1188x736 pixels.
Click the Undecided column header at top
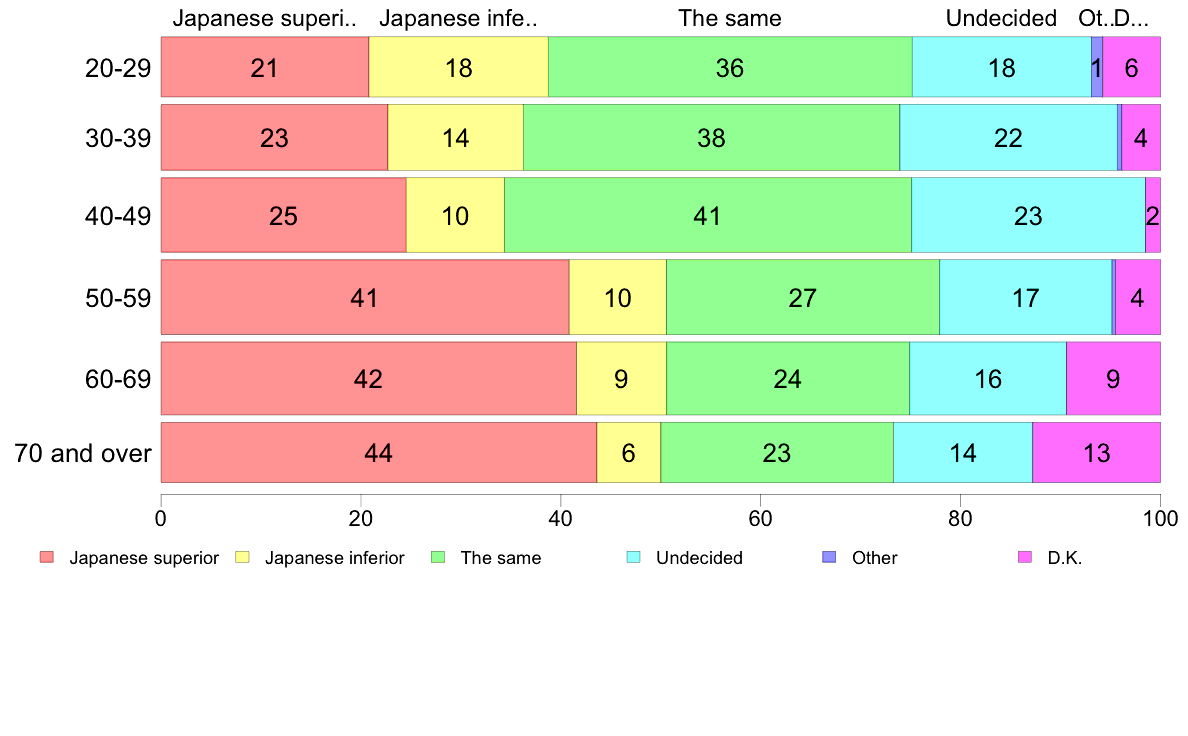1001,18
